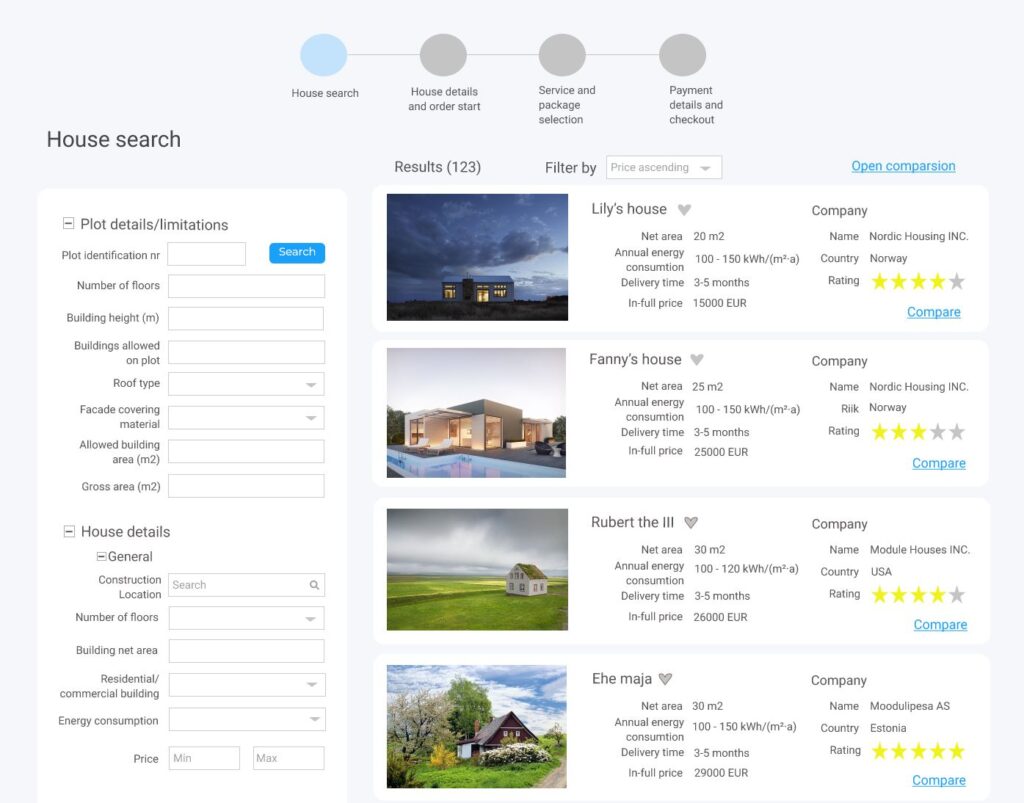The image size is (1024, 803).
Task: Mark Ehe maja as favorite
Action: click(x=665, y=679)
